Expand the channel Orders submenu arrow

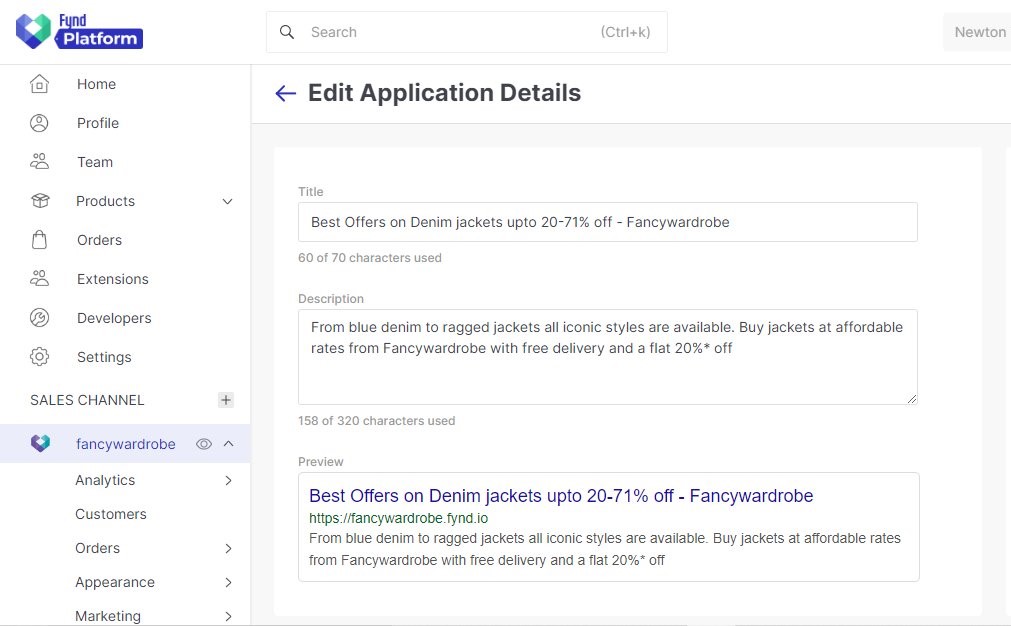tap(228, 549)
